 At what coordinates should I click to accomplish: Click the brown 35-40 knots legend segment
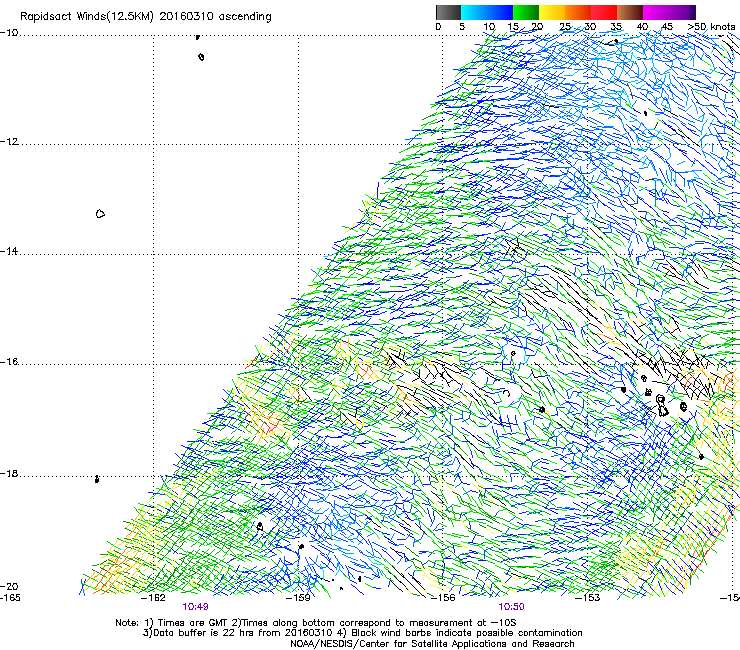point(630,12)
